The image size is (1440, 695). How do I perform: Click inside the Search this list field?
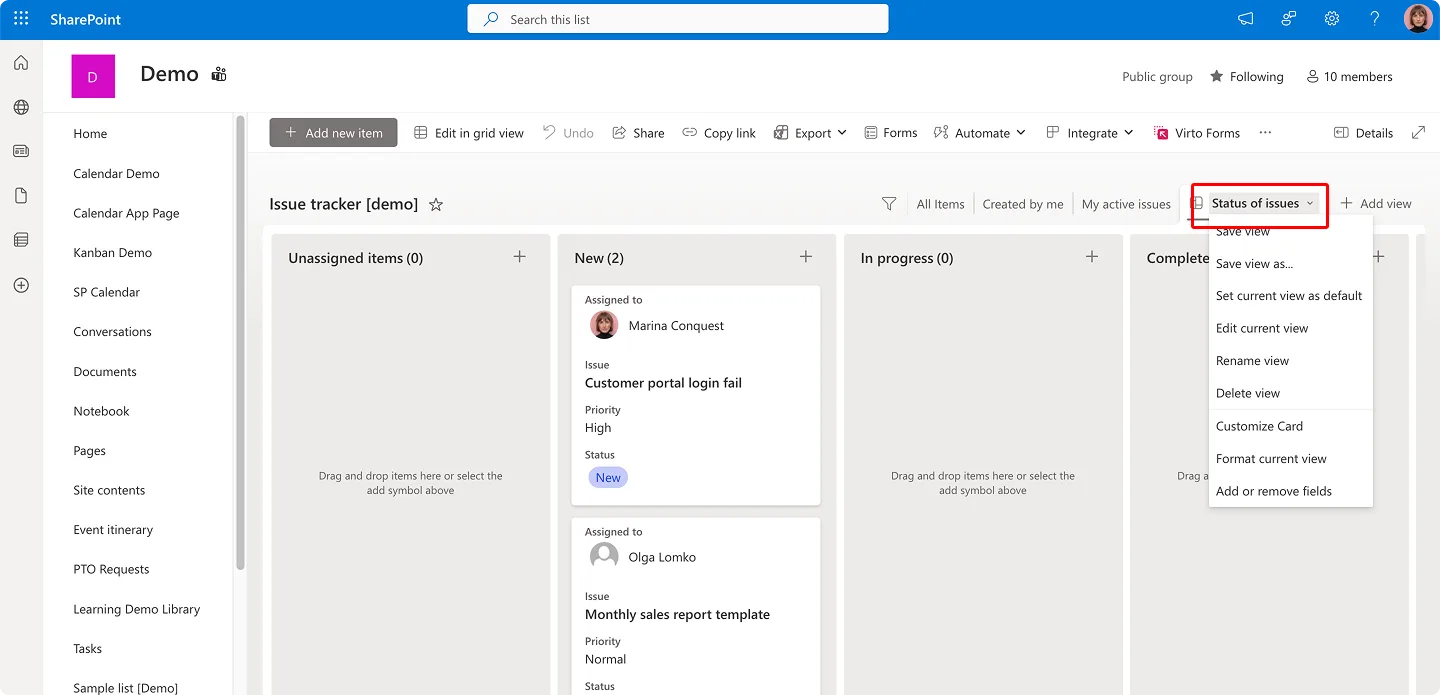[677, 18]
